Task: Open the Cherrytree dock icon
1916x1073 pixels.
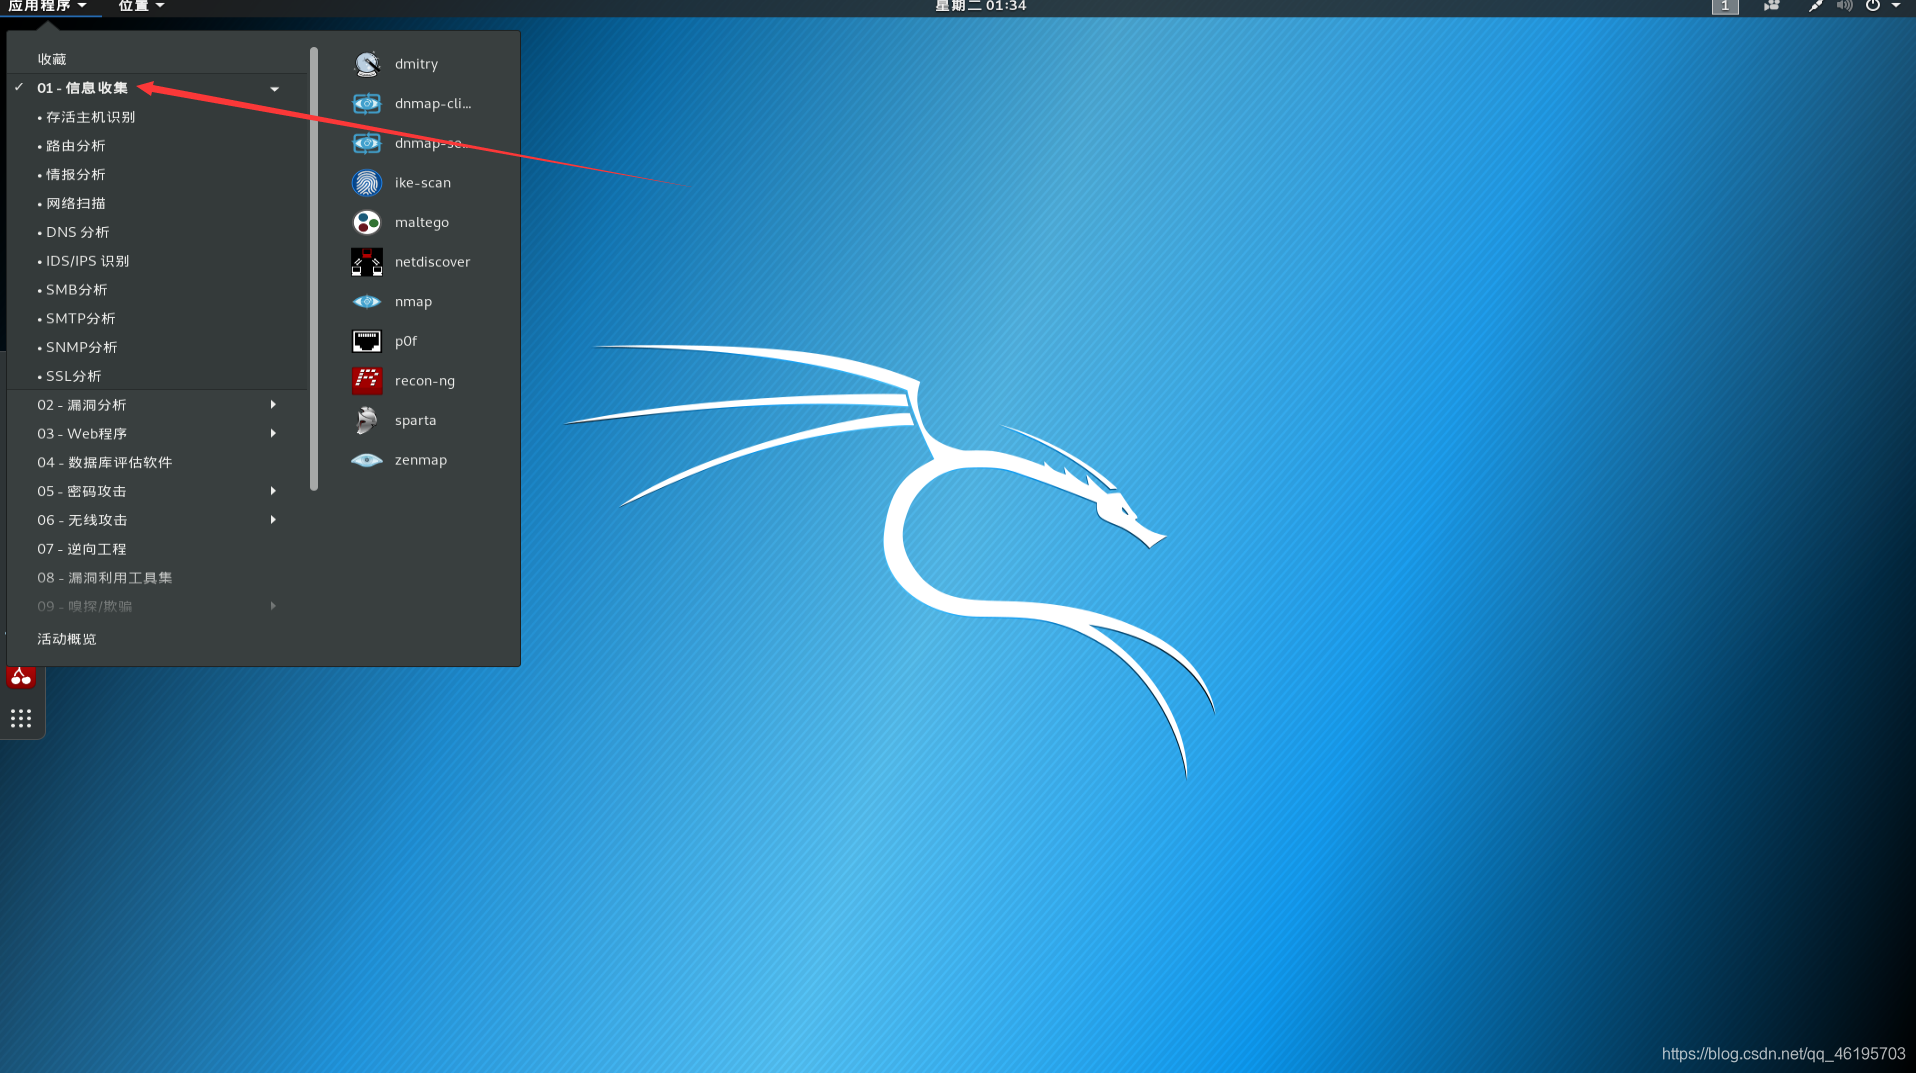Action: click(x=21, y=677)
